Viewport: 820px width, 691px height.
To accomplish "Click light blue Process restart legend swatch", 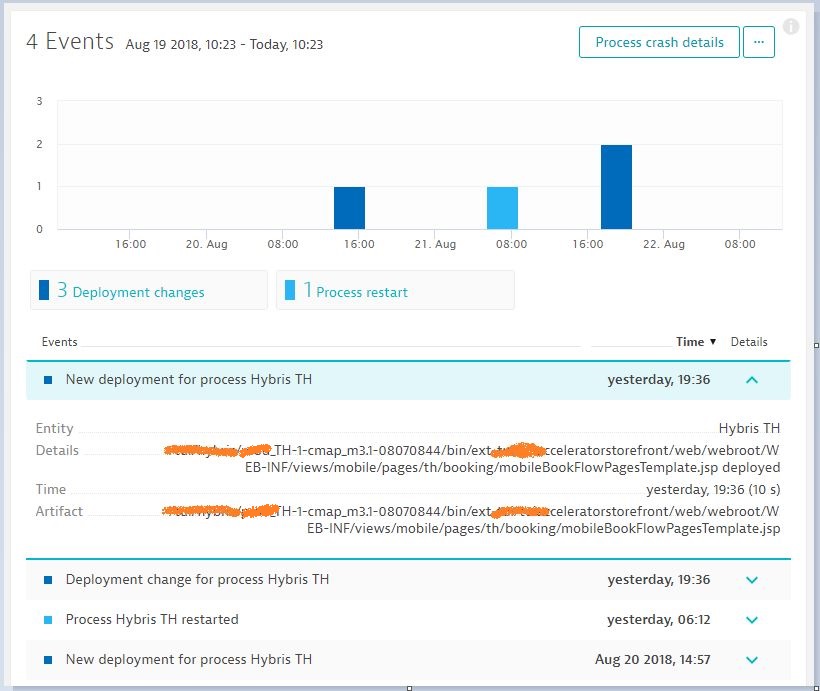I will [290, 291].
